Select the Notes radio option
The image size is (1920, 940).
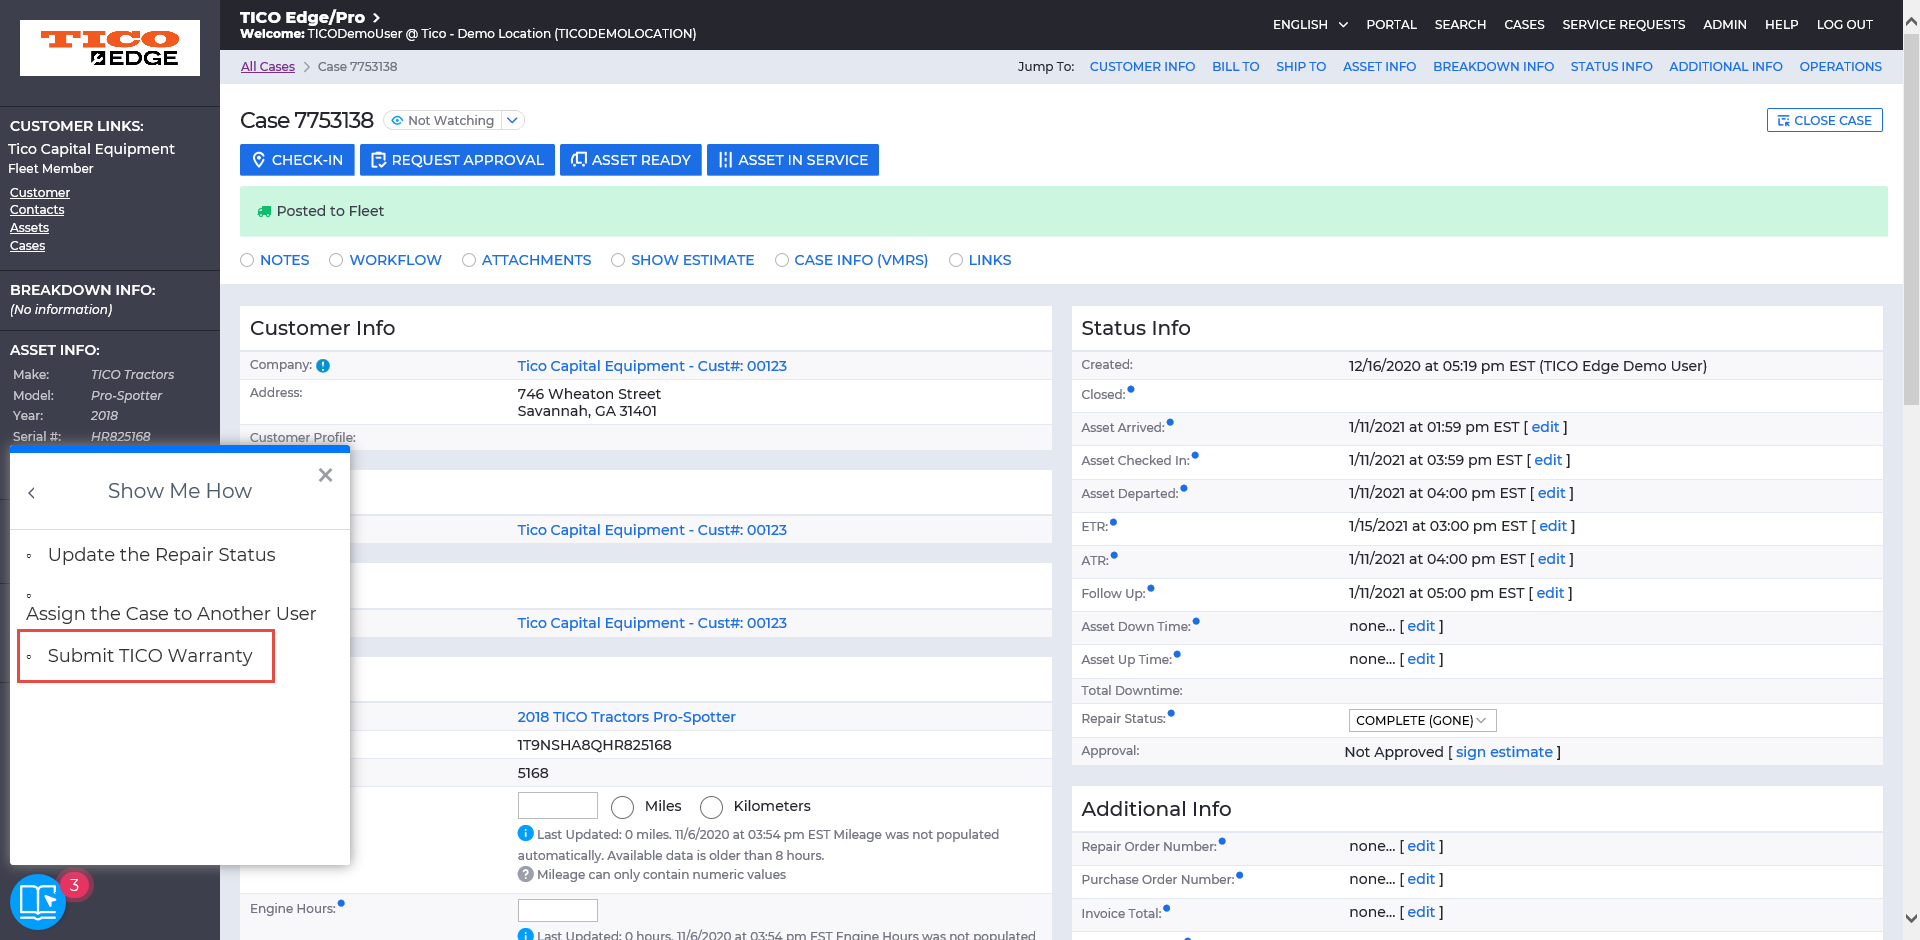coord(247,260)
